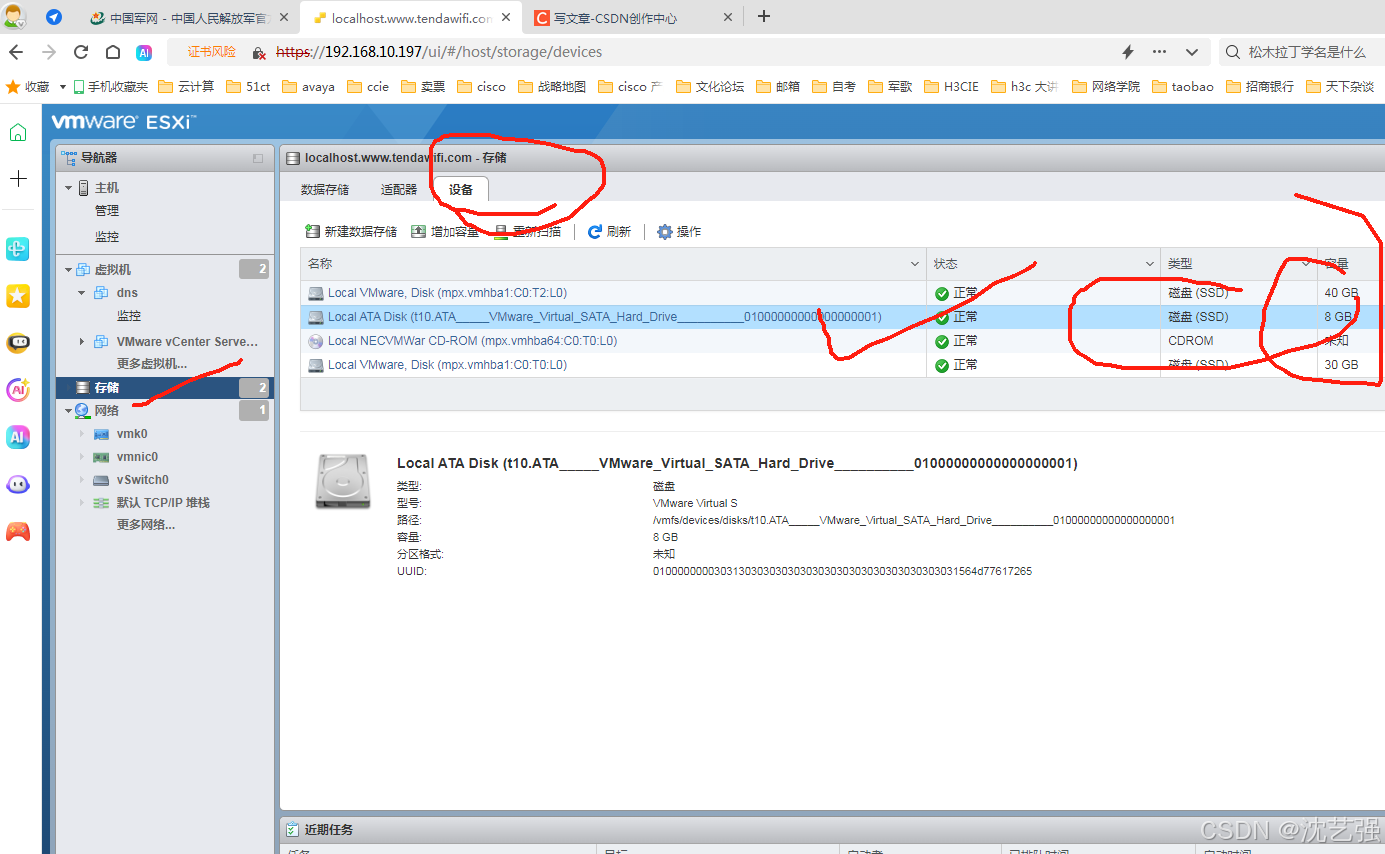Collapse the 网络 tree node
This screenshot has width=1385, height=854.
tap(68, 411)
